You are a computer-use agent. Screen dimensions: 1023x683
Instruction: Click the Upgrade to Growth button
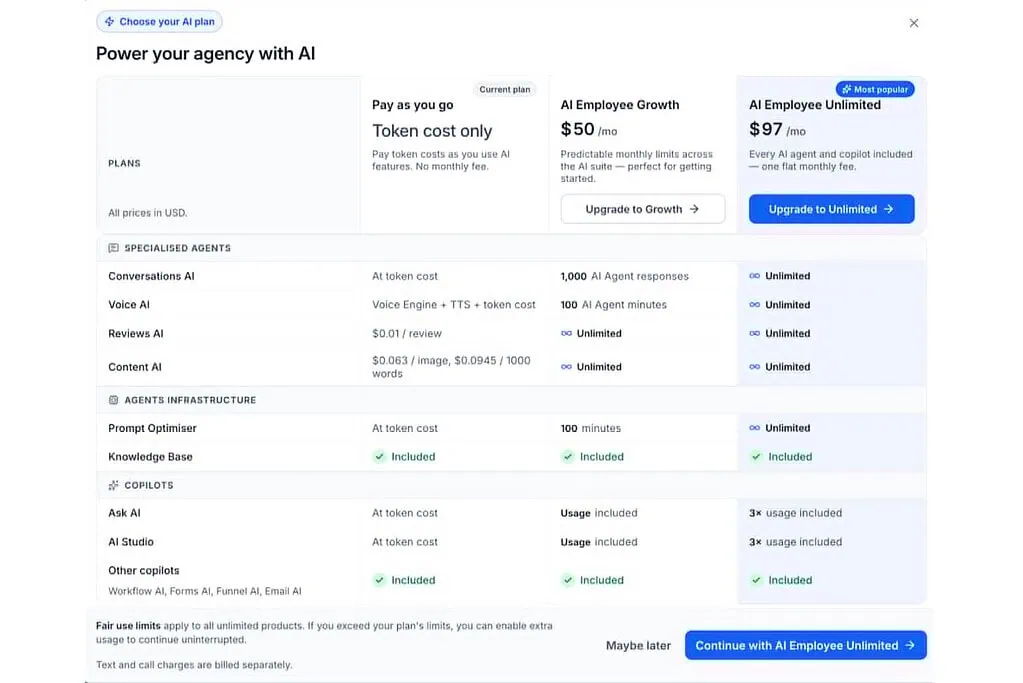(643, 209)
